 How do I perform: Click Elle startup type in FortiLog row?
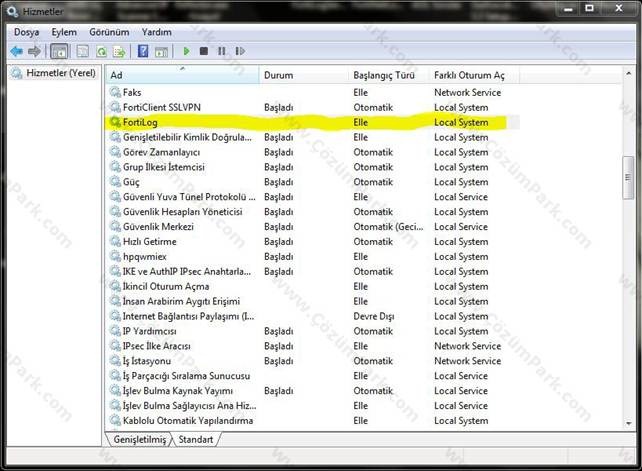(x=360, y=122)
